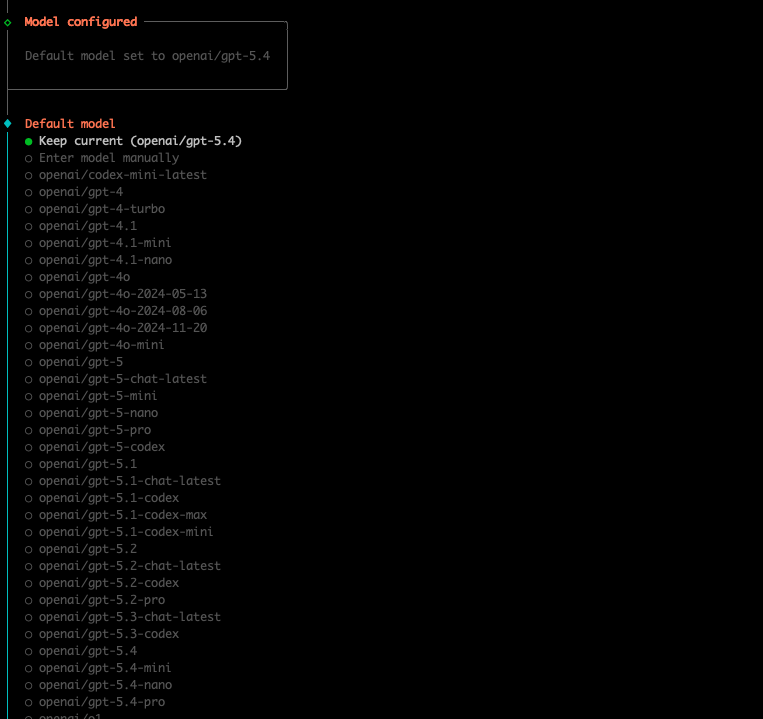Select openai/gpt-5-codex in the list

pyautogui.click(x=102, y=447)
